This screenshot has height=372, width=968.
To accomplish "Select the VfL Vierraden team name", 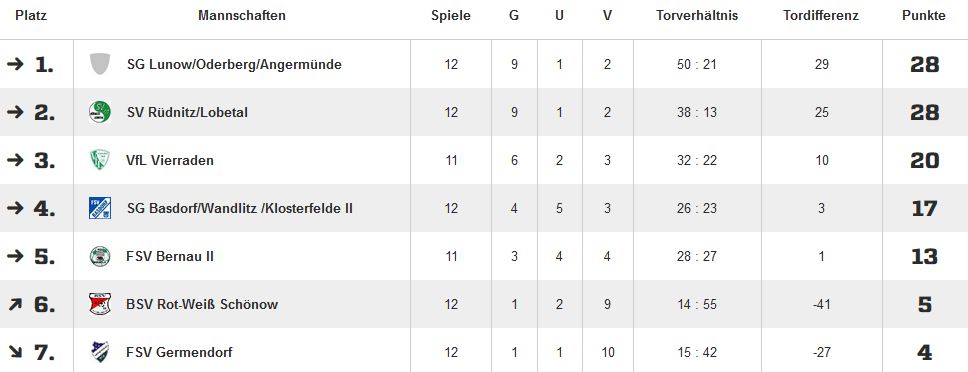I will pos(170,160).
